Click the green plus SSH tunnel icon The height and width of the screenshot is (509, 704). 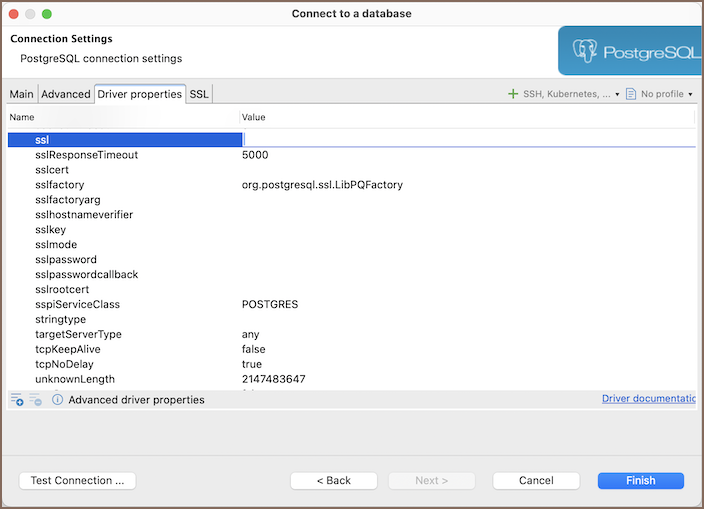coord(513,94)
